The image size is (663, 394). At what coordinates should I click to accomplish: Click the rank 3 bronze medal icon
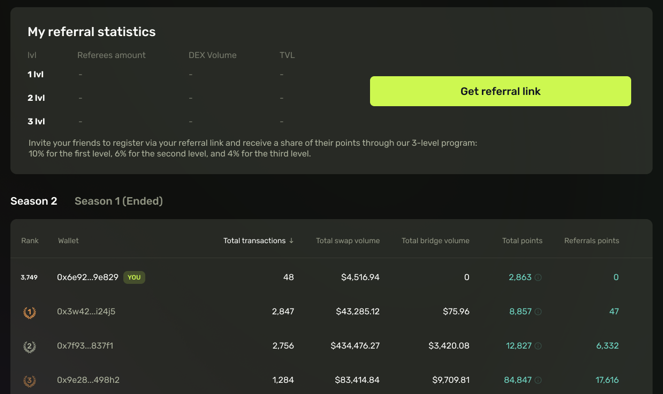tap(29, 381)
